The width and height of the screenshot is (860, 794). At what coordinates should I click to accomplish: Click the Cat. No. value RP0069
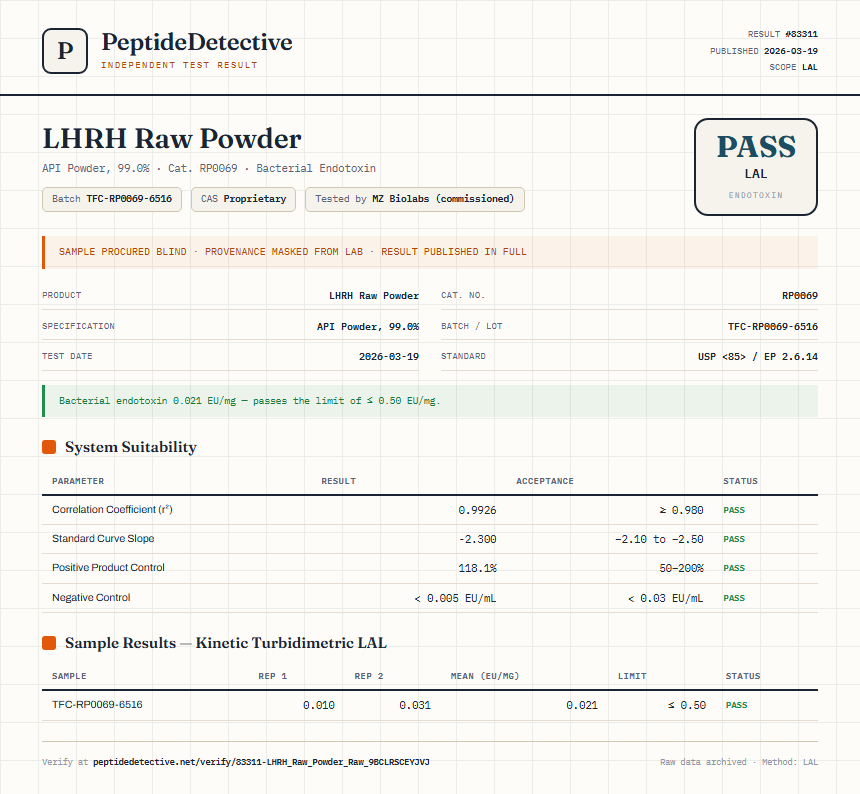[x=800, y=296]
